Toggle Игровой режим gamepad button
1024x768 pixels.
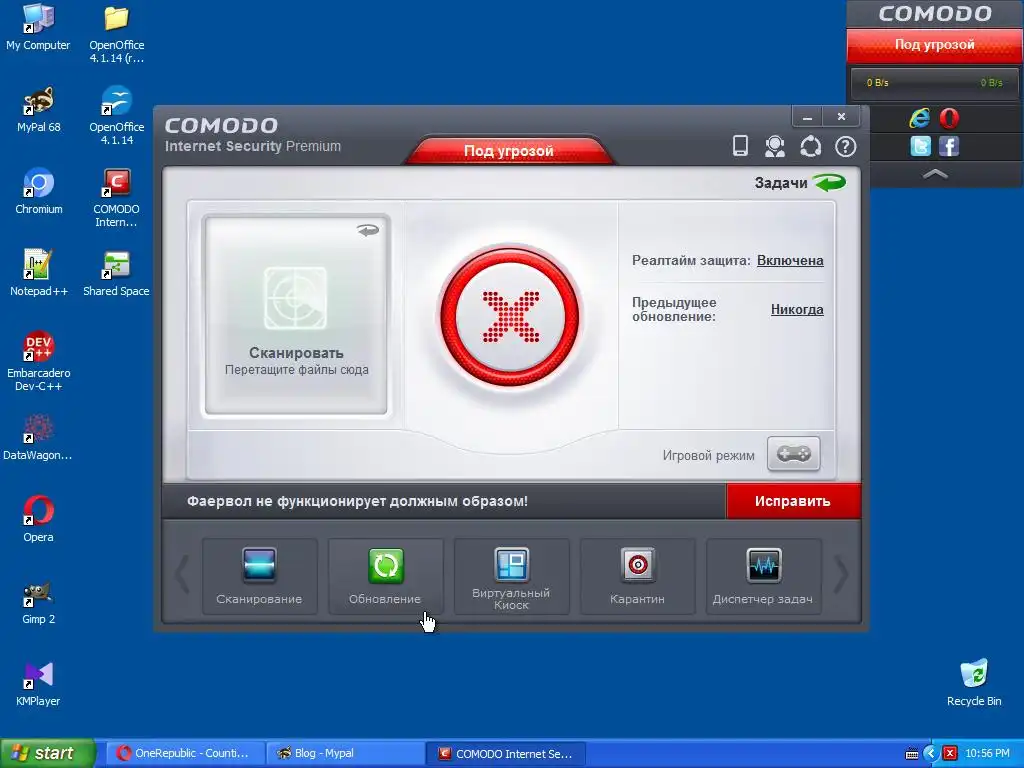(793, 454)
